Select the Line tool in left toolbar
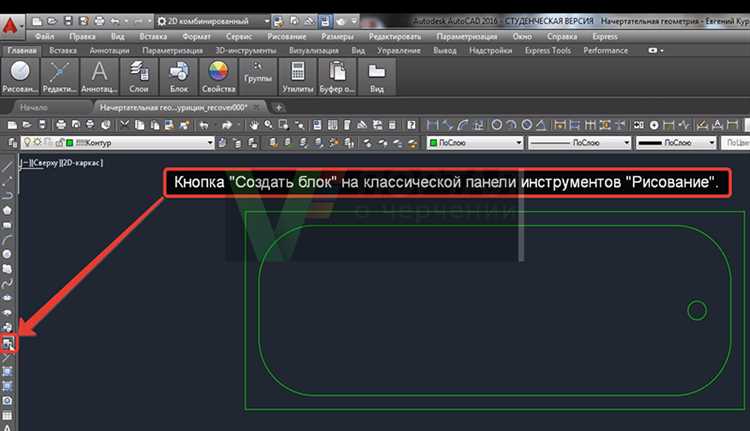 pyautogui.click(x=8, y=168)
